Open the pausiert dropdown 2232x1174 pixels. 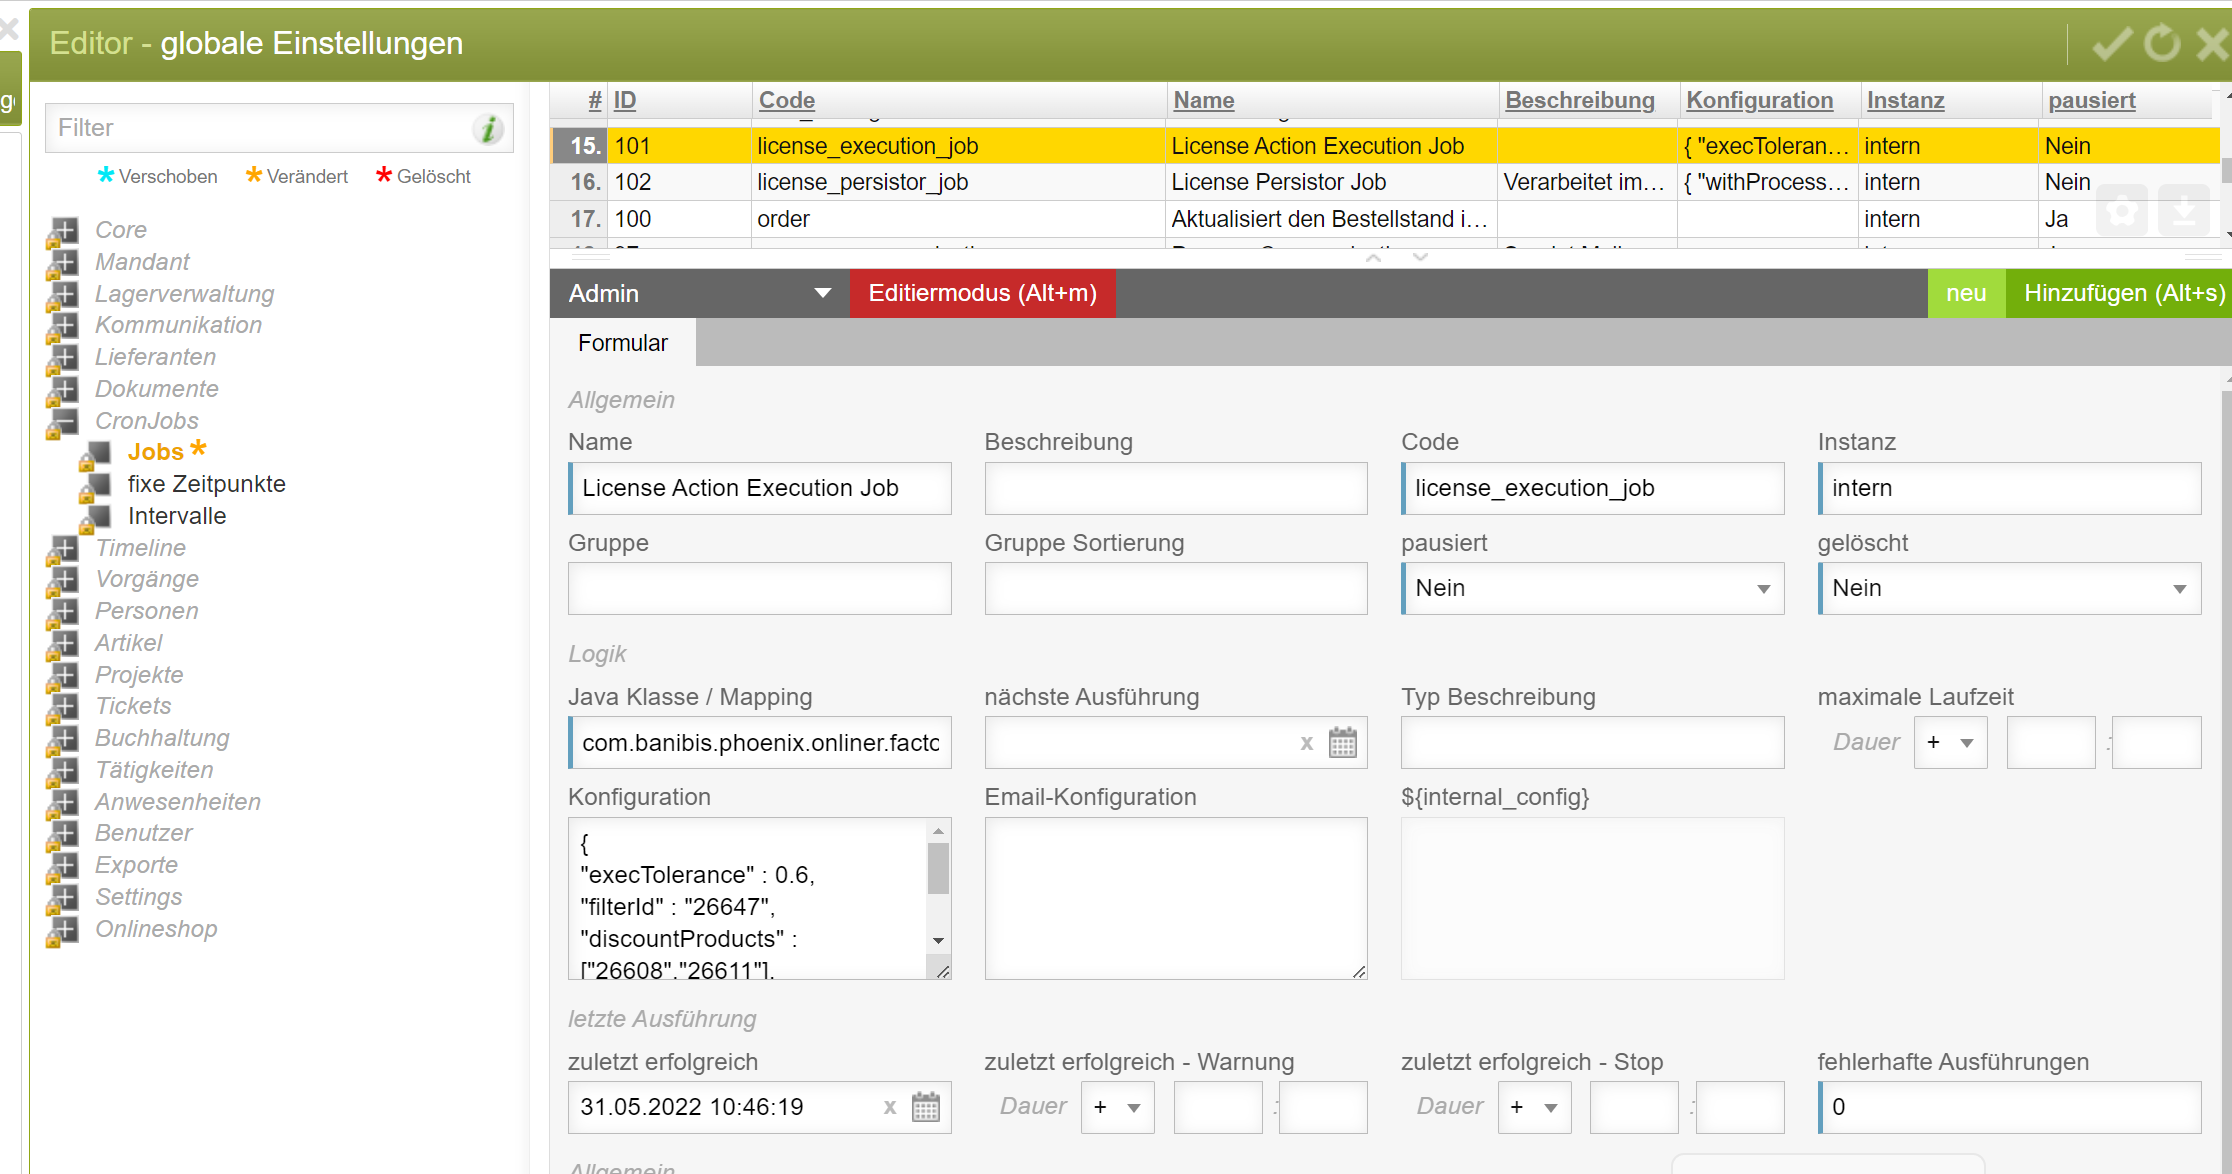pos(1593,588)
